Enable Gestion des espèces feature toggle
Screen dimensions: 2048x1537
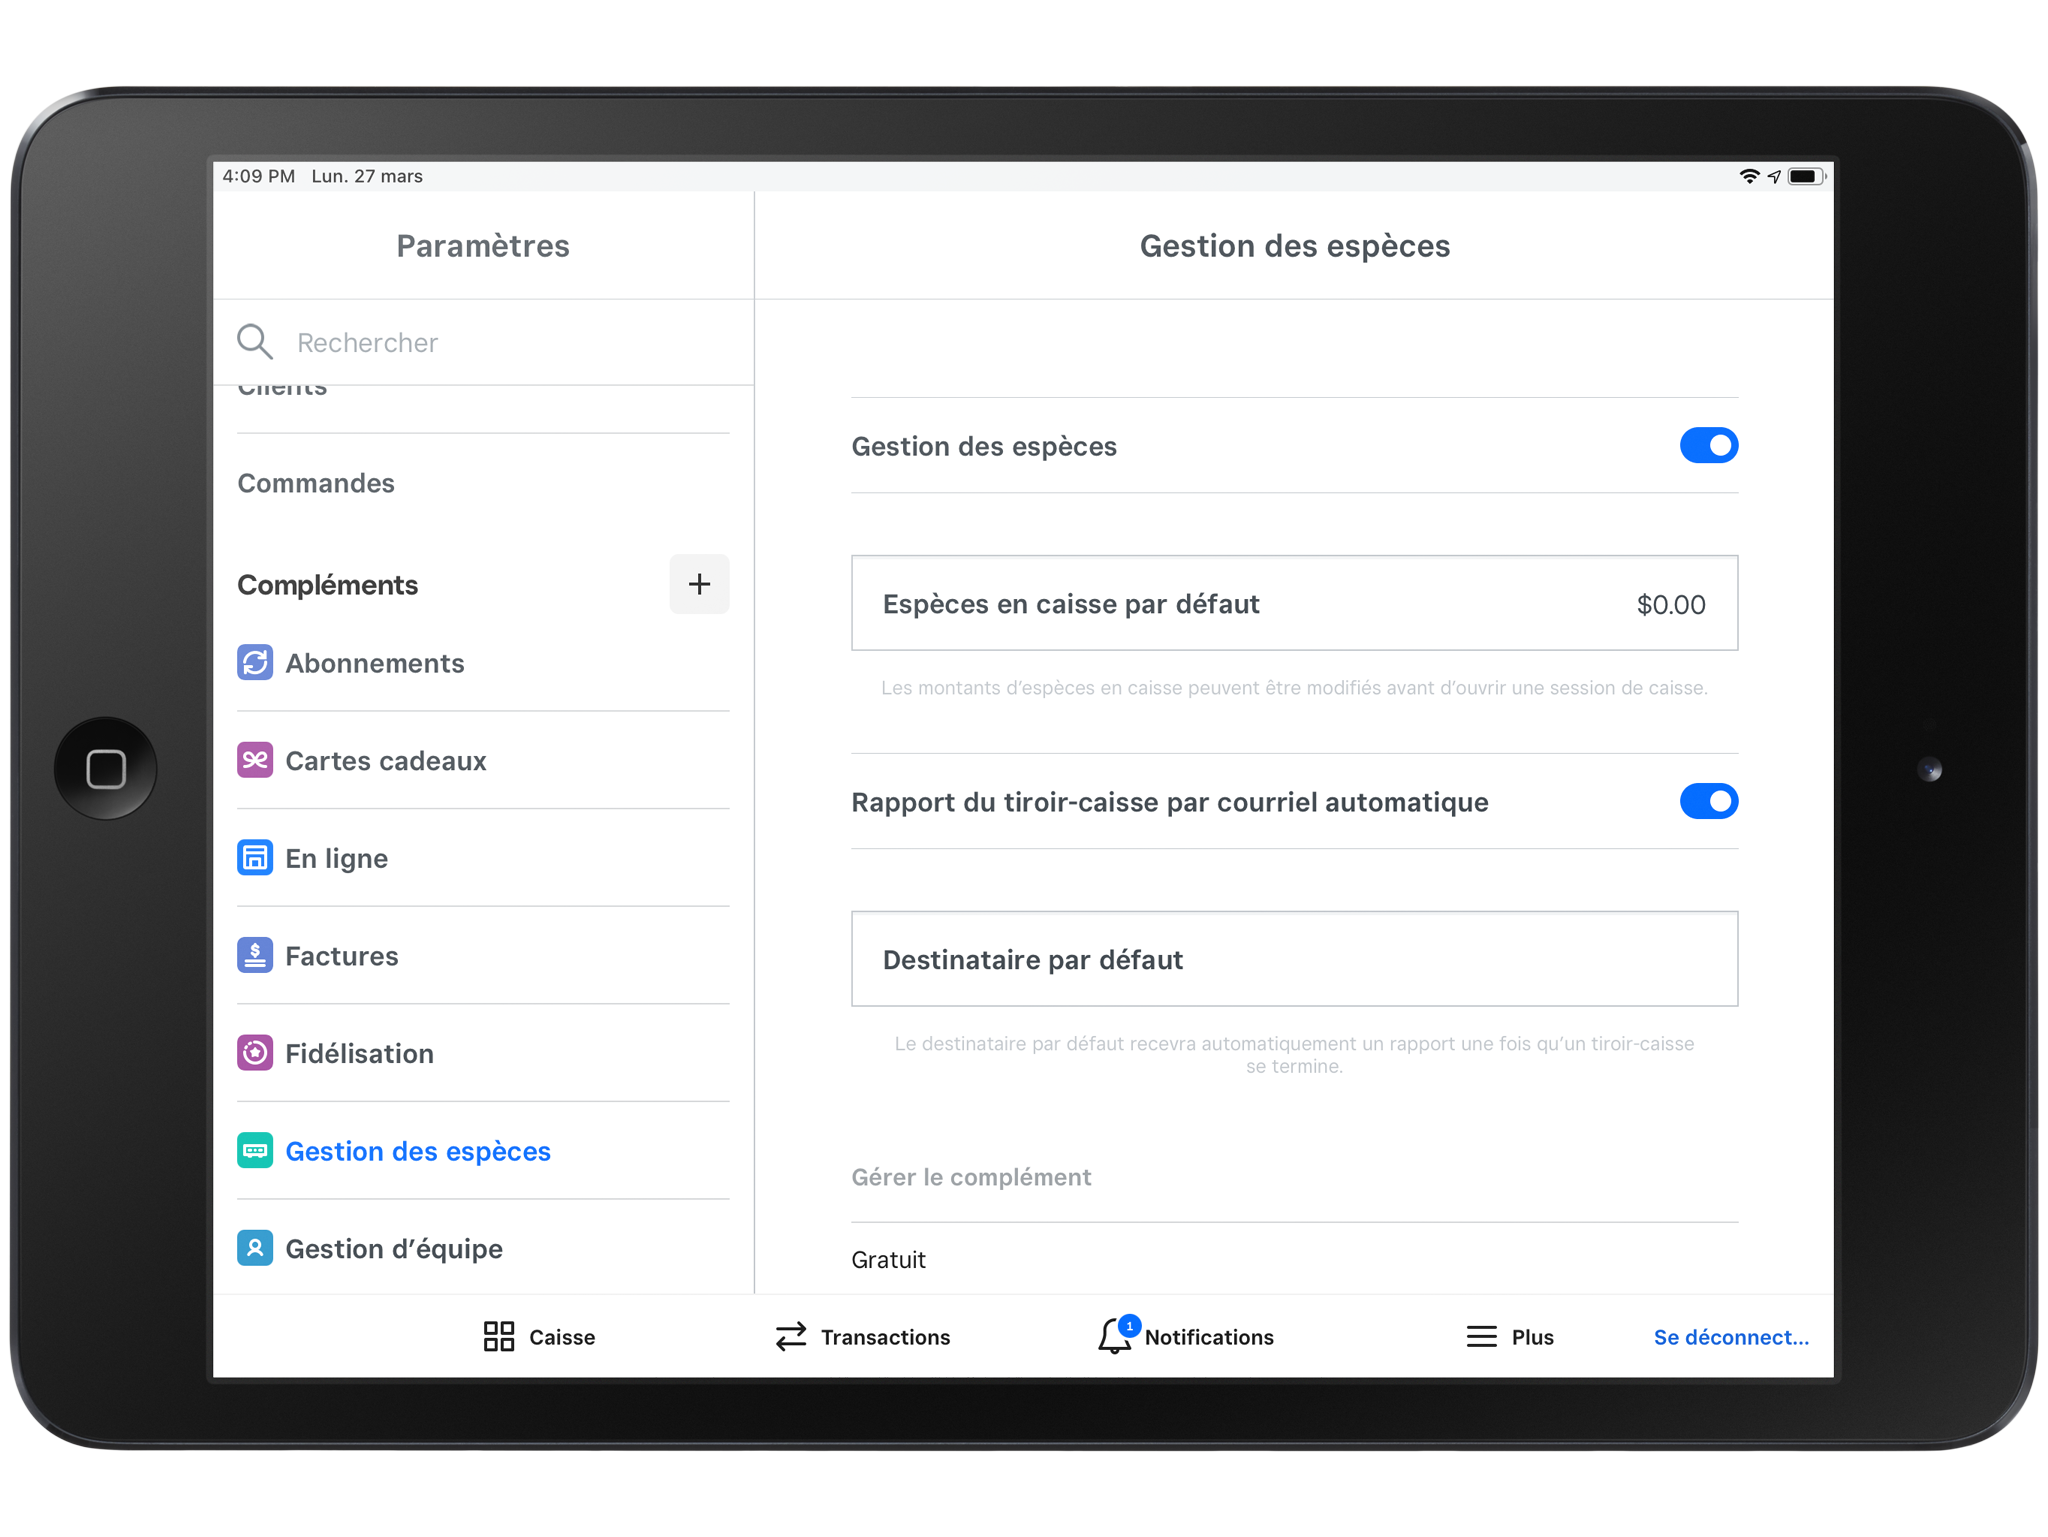[1706, 446]
